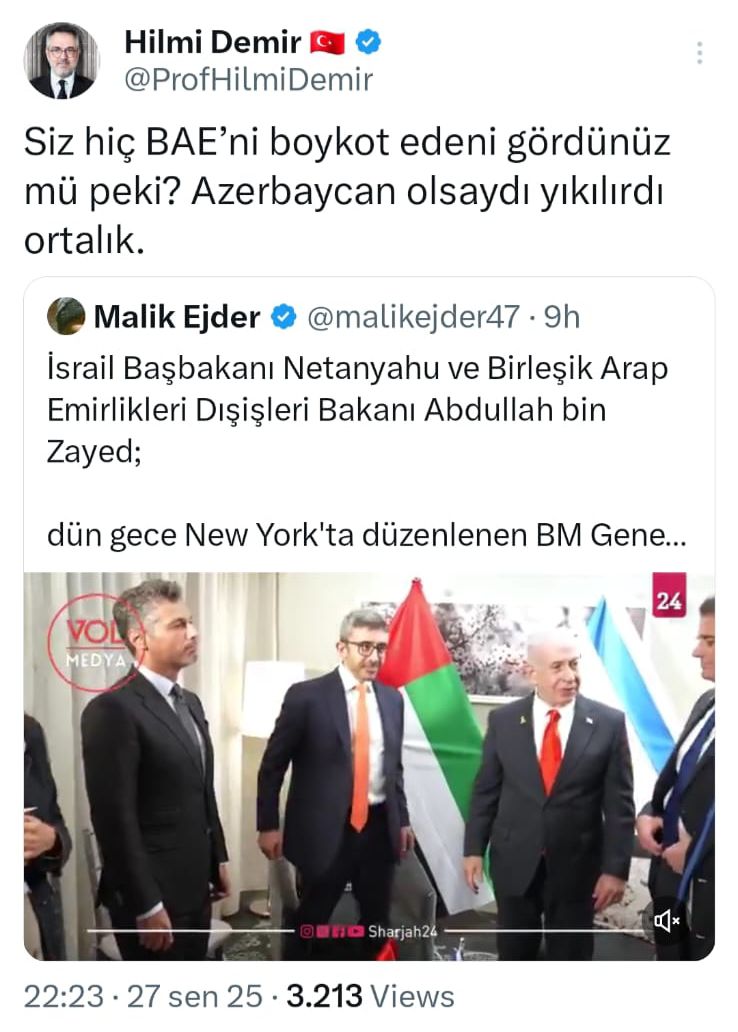The image size is (738, 1032).
Task: Open the Hilmi Demir display name
Action: [x=213, y=43]
